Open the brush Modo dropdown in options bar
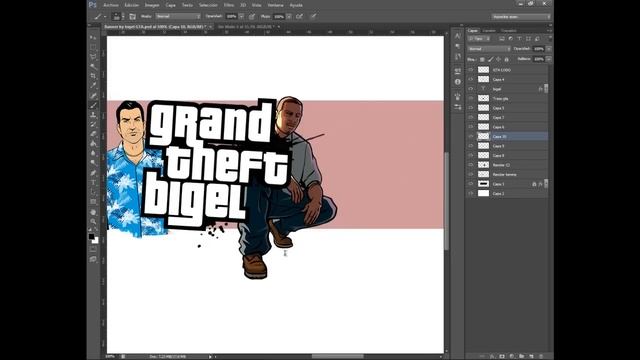 (178, 16)
